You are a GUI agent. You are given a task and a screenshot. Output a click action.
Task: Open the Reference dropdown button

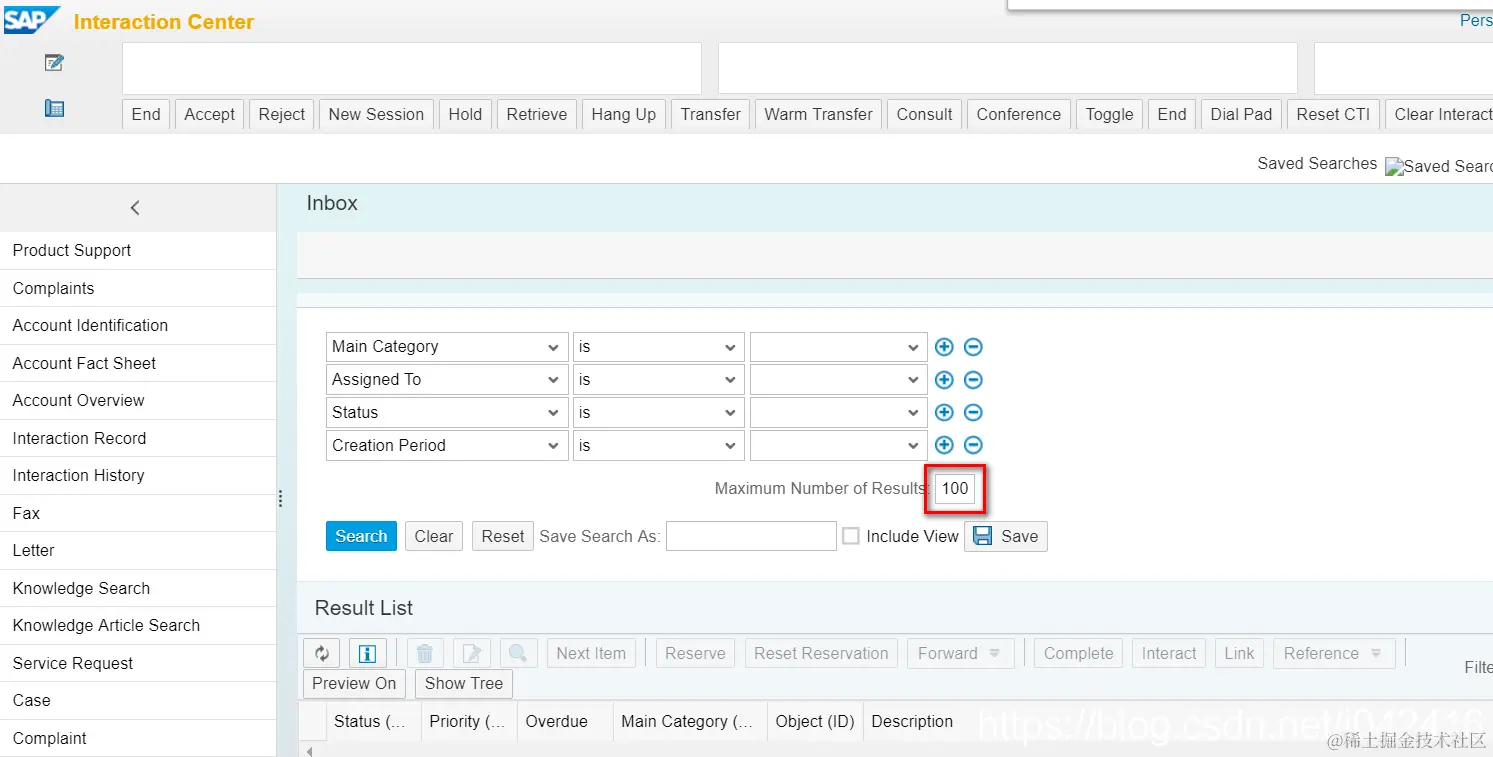pyautogui.click(x=1334, y=653)
